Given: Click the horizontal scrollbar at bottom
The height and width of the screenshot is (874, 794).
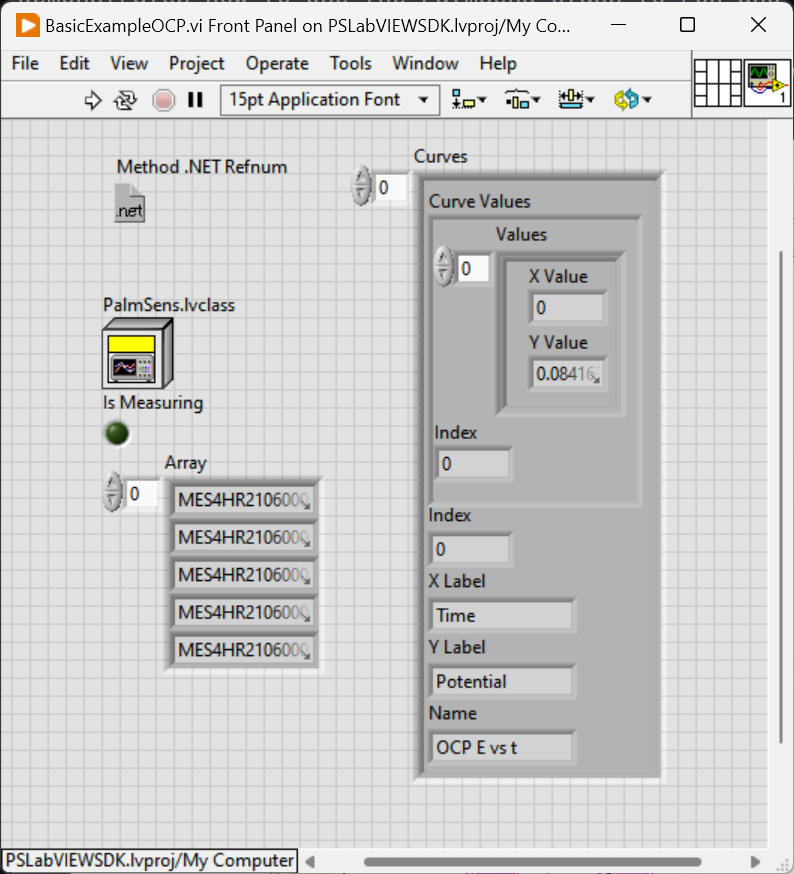Looking at the screenshot, I should (530, 861).
